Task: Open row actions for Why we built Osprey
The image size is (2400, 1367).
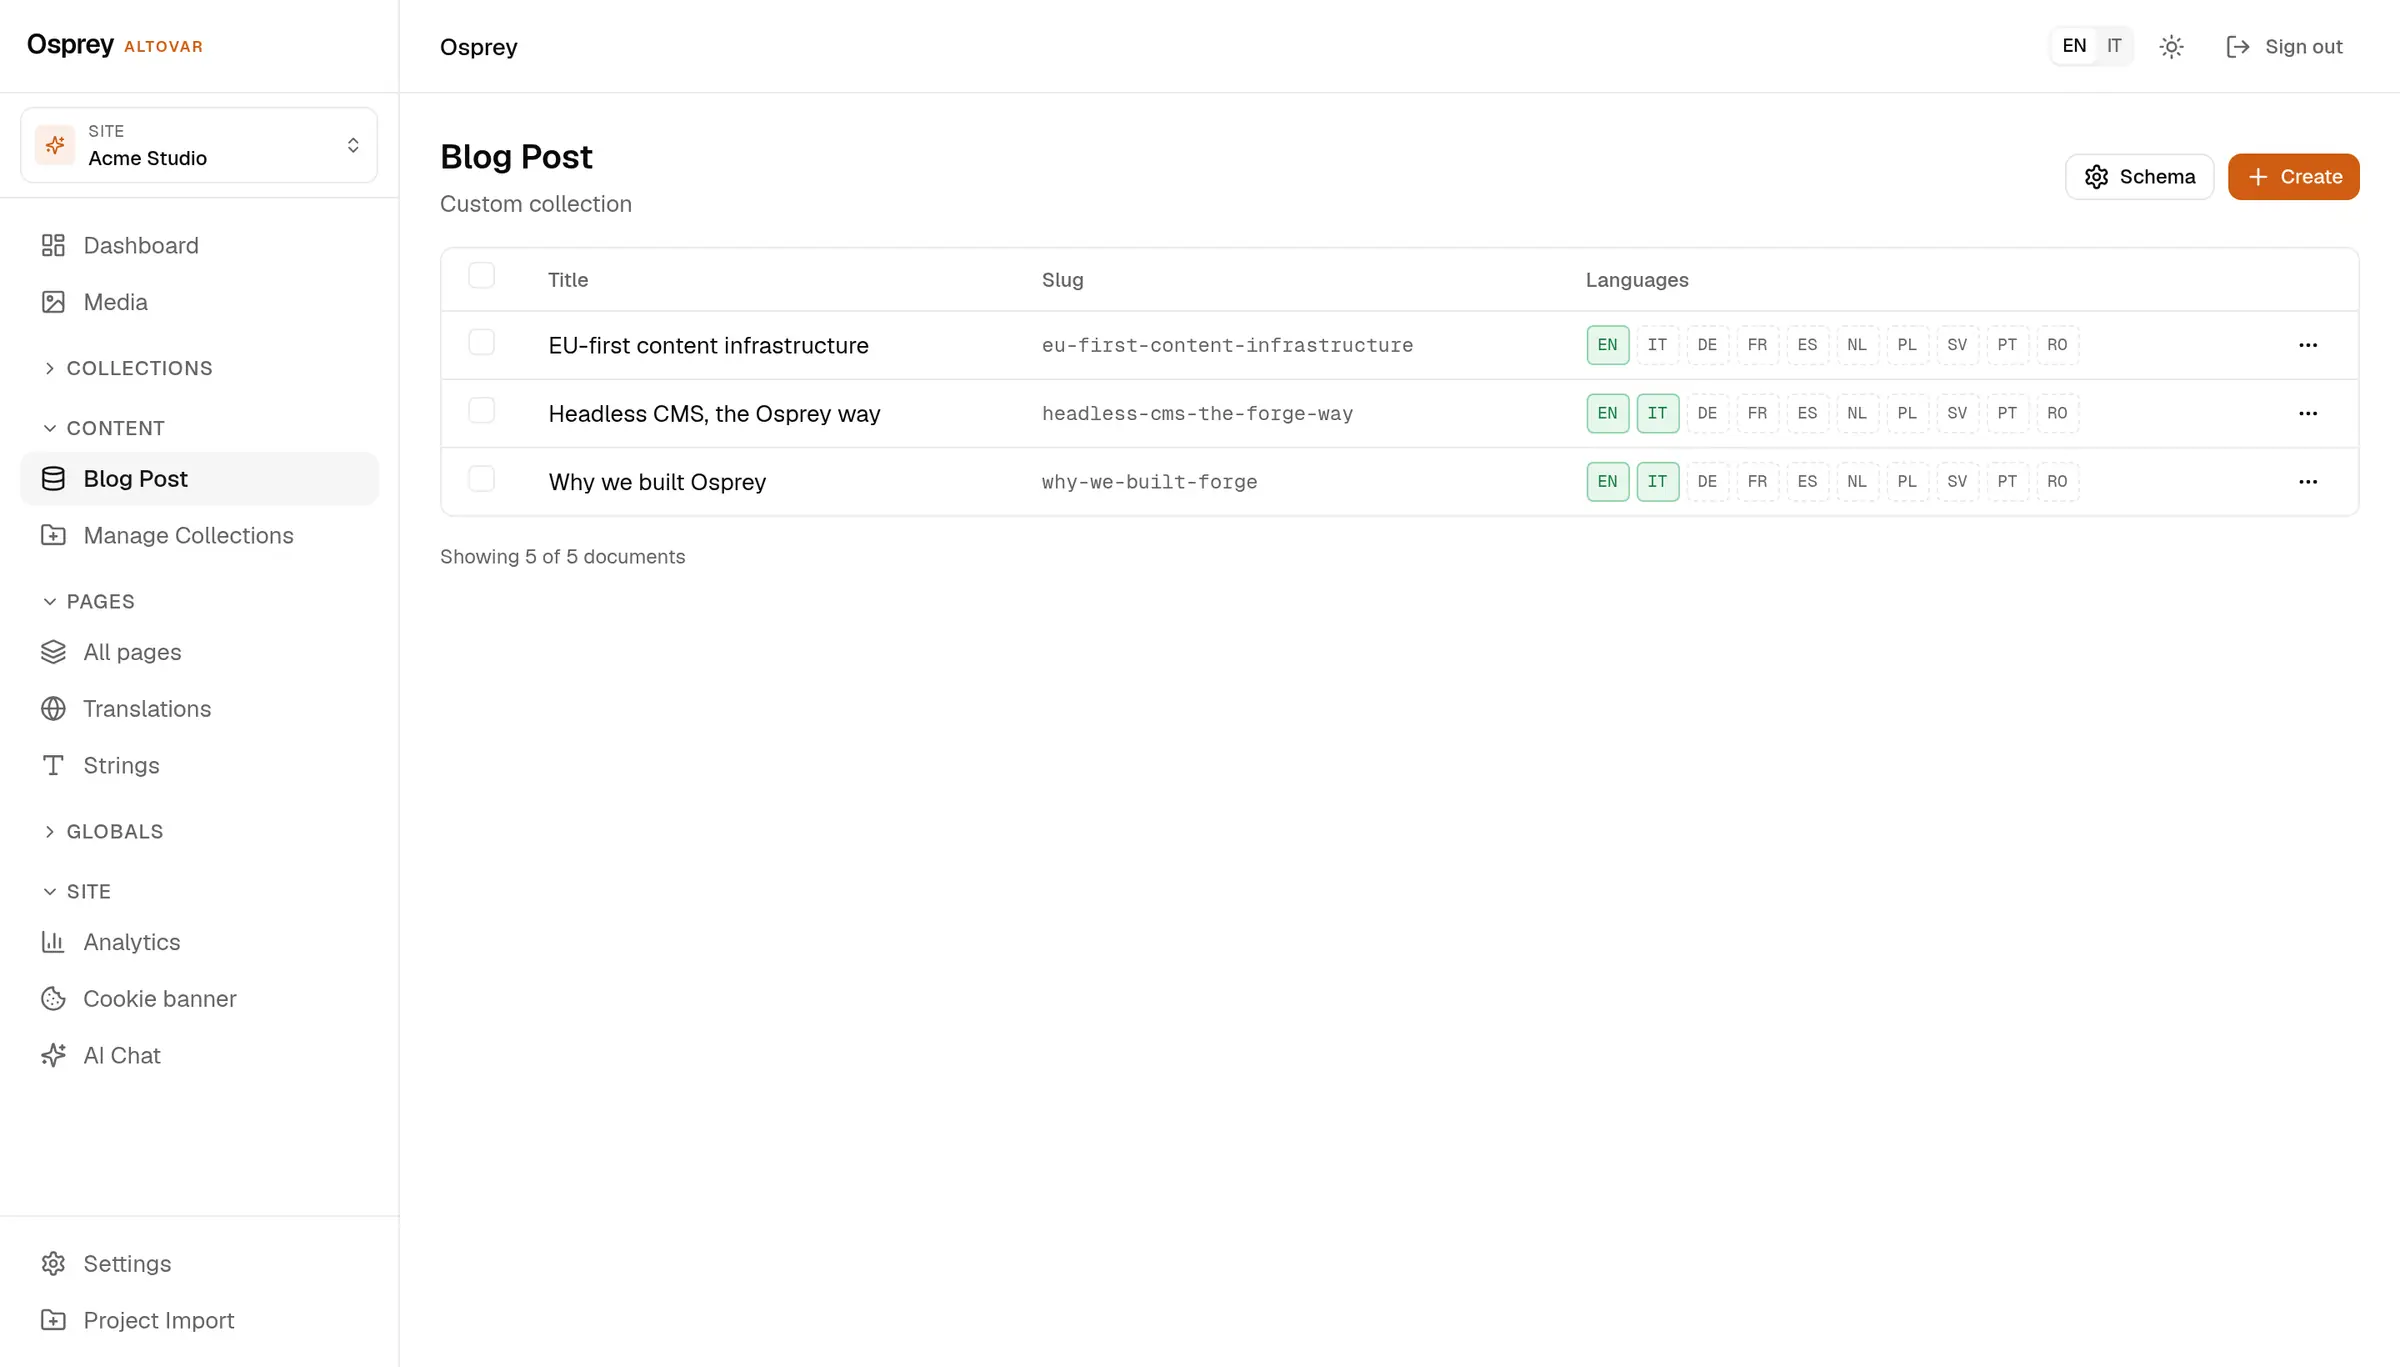Action: 2308,482
